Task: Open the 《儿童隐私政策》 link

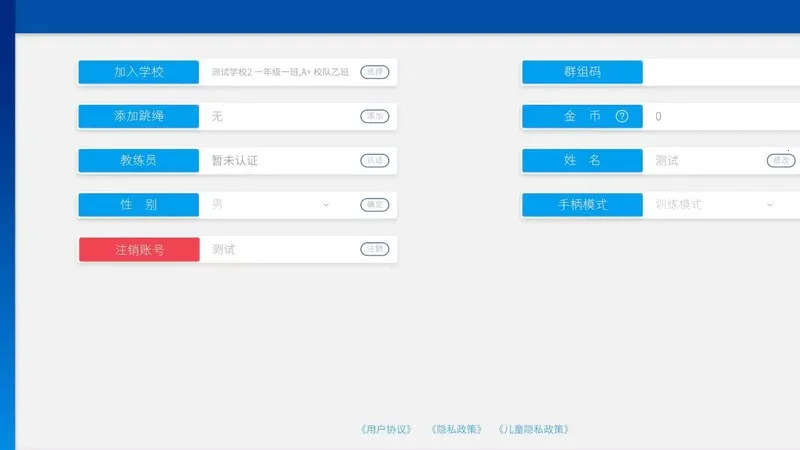Action: 534,429
